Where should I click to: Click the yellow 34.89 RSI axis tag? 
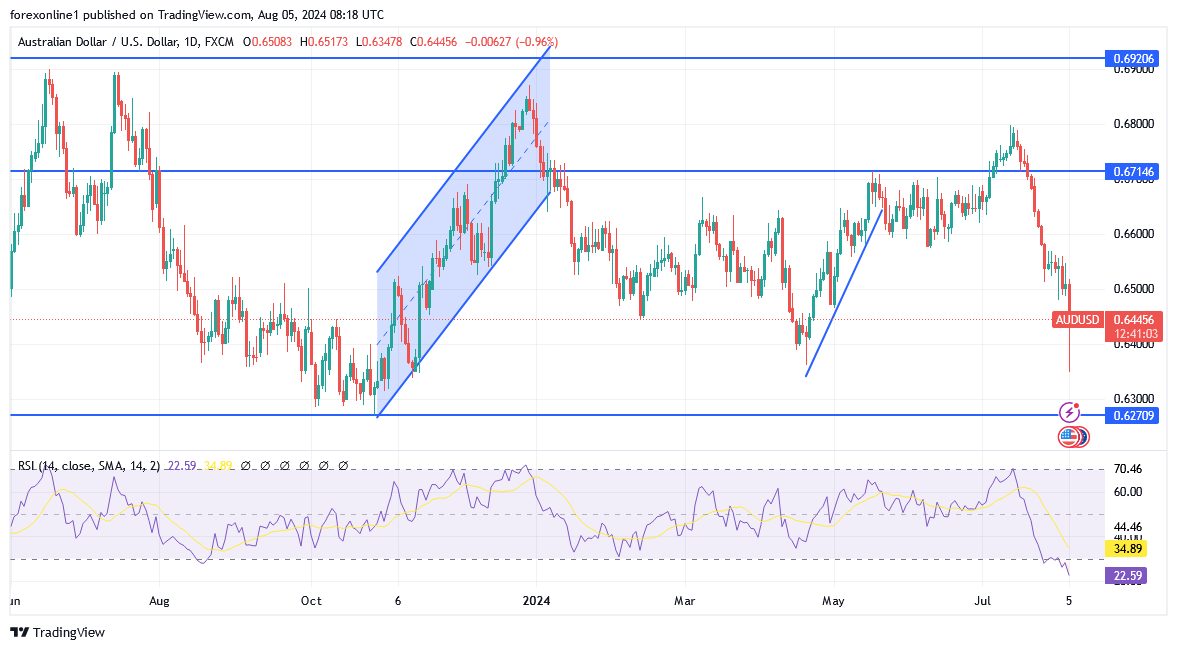point(1127,549)
